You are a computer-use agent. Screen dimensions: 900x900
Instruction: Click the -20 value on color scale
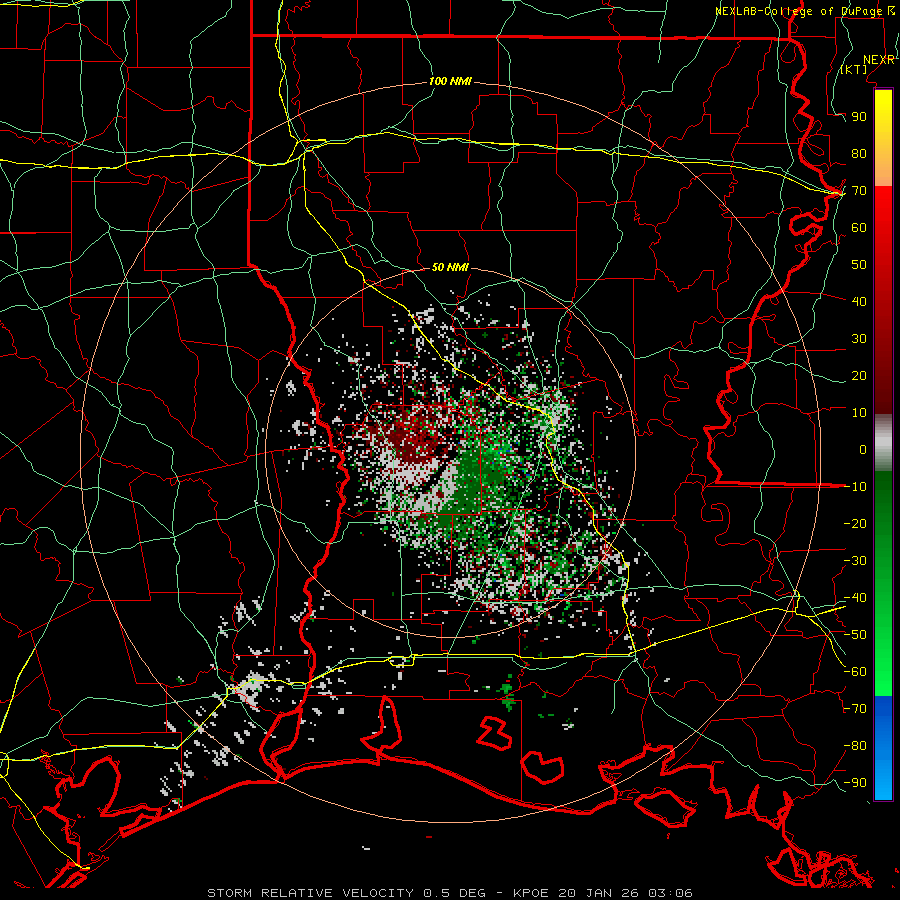[x=855, y=524]
